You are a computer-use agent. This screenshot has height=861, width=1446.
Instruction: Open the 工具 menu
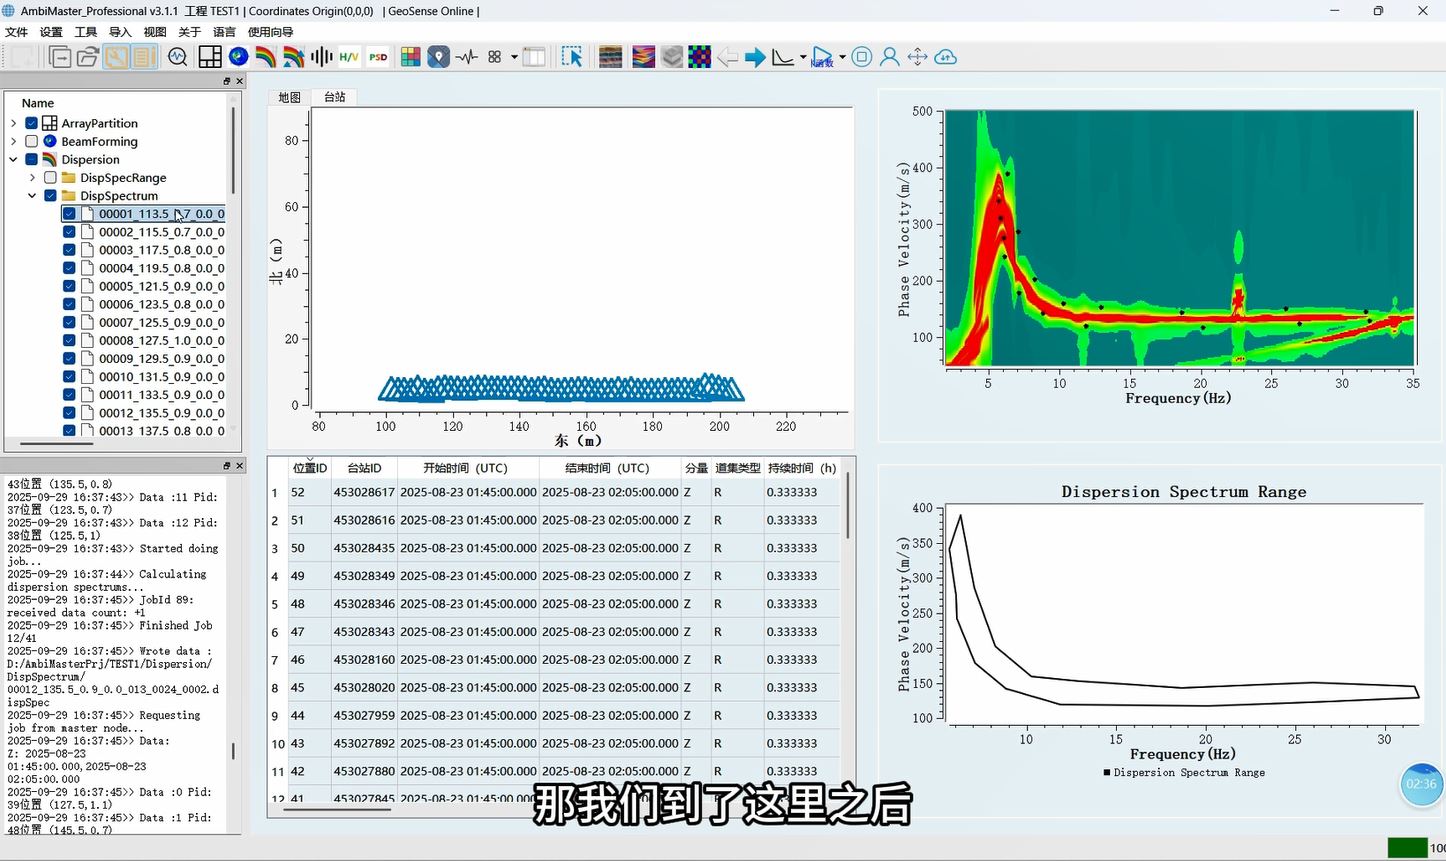point(84,31)
